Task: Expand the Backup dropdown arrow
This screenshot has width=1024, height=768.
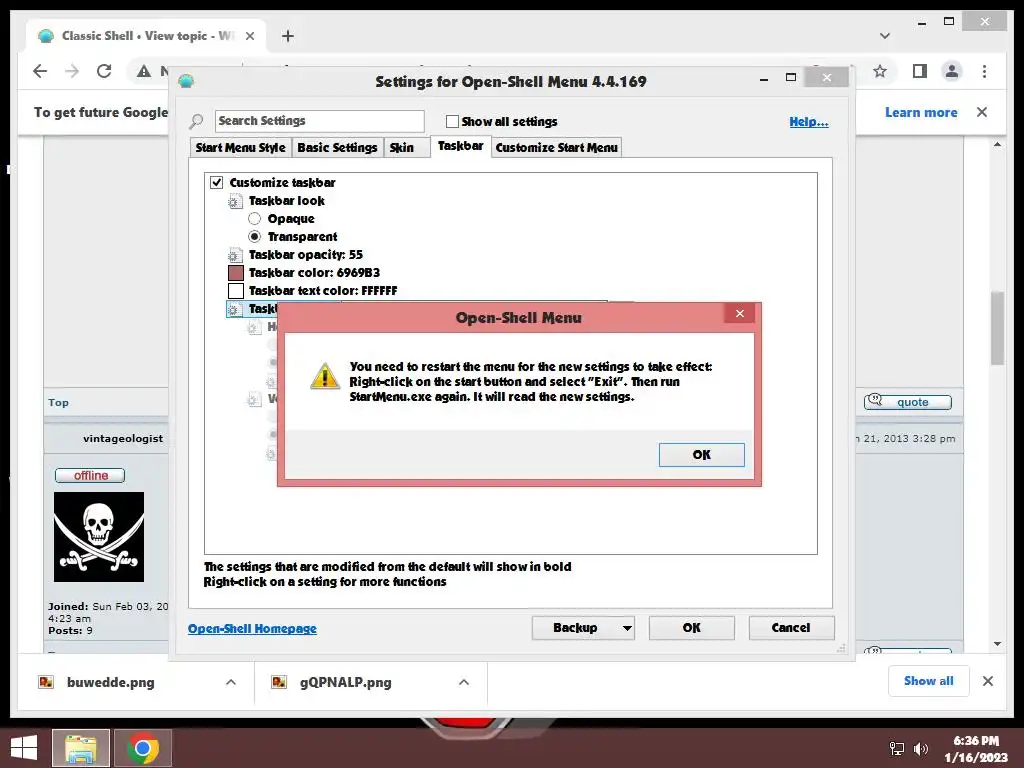Action: [x=627, y=628]
